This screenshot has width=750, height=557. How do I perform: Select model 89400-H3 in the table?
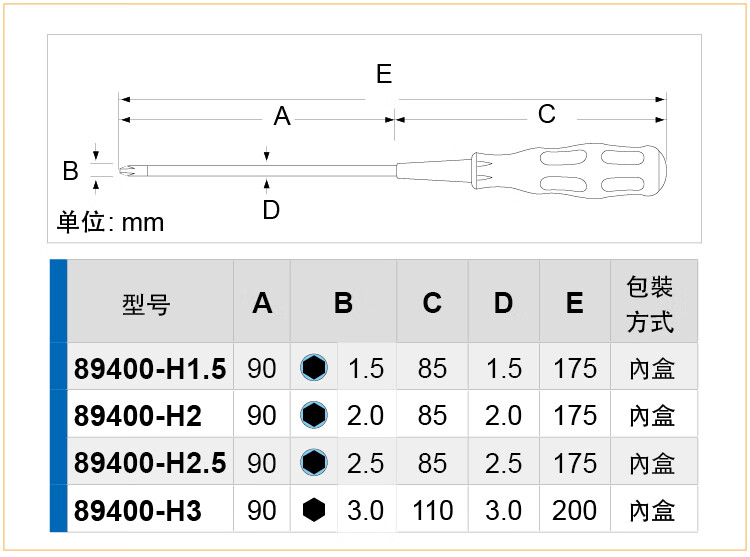point(138,511)
